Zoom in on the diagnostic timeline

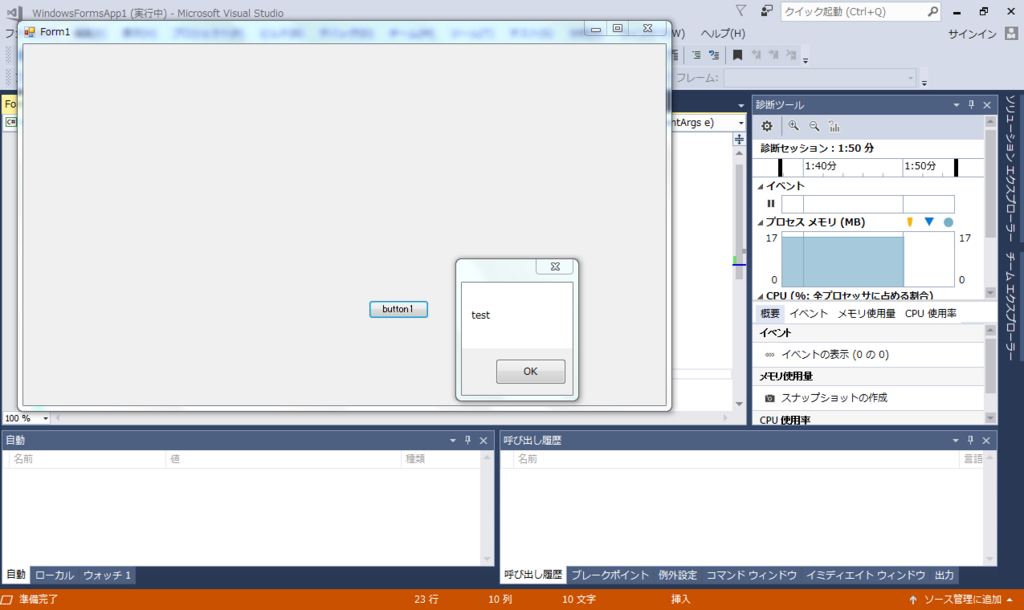coord(793,126)
